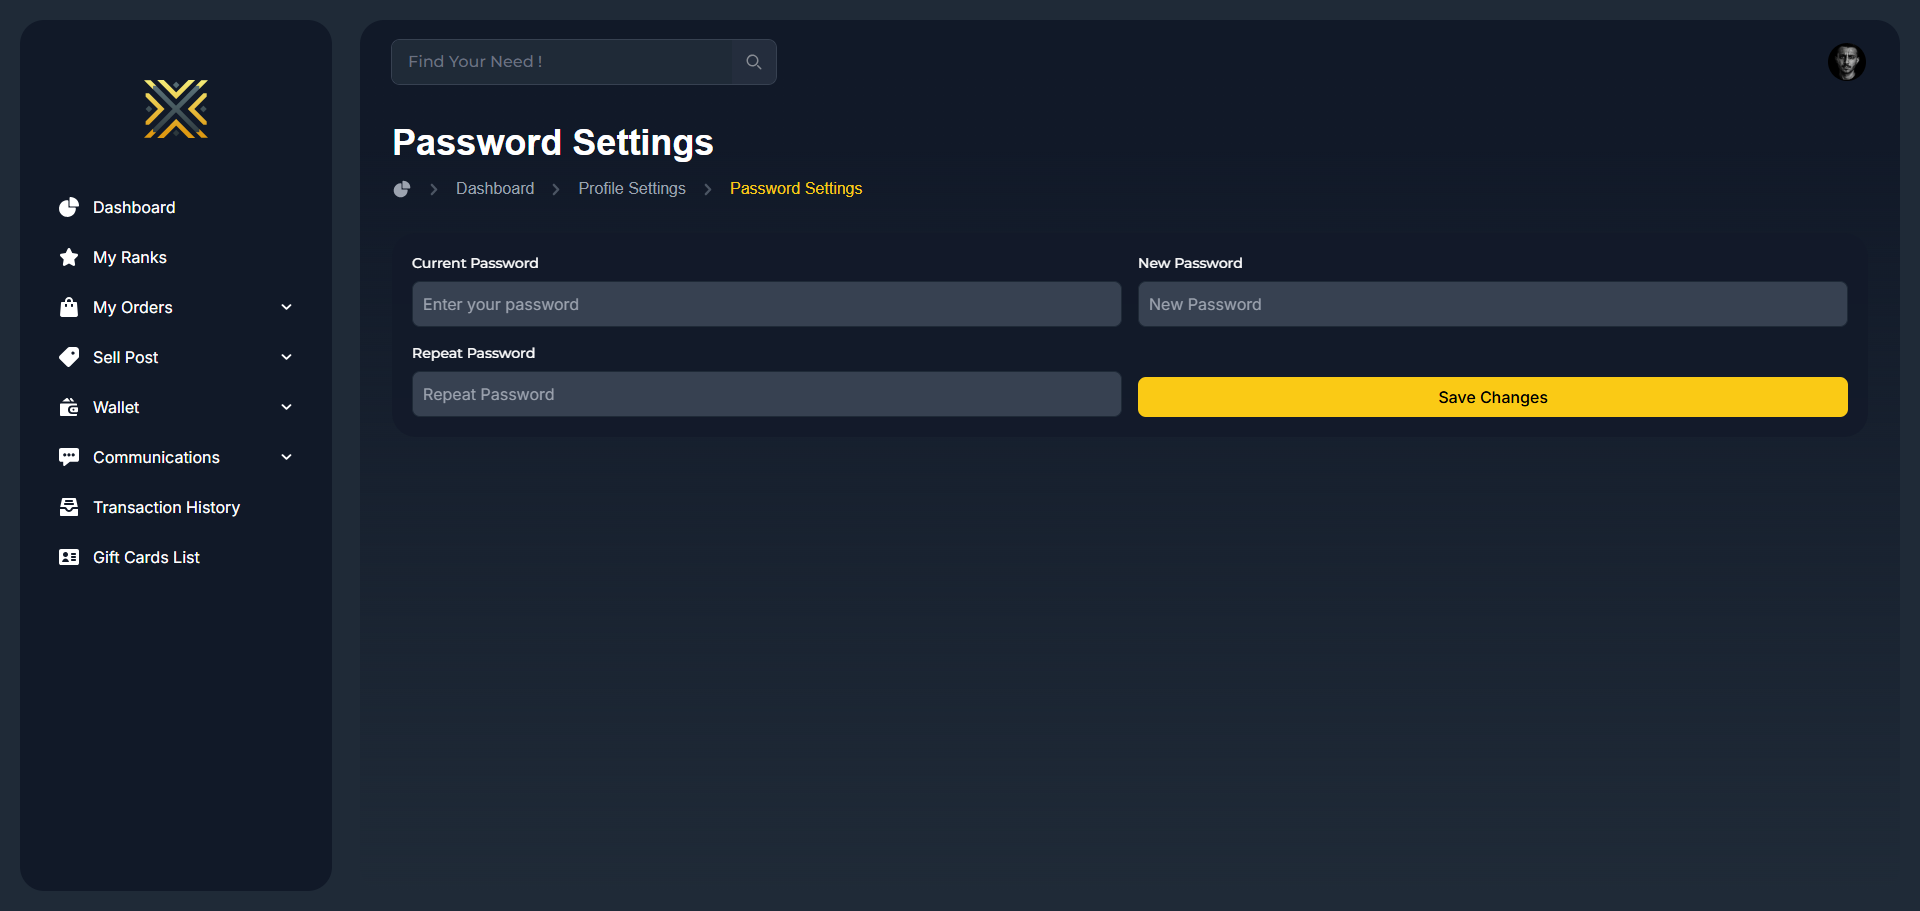Click into the Repeat Password field
Viewport: 1920px width, 911px height.
[766, 394]
